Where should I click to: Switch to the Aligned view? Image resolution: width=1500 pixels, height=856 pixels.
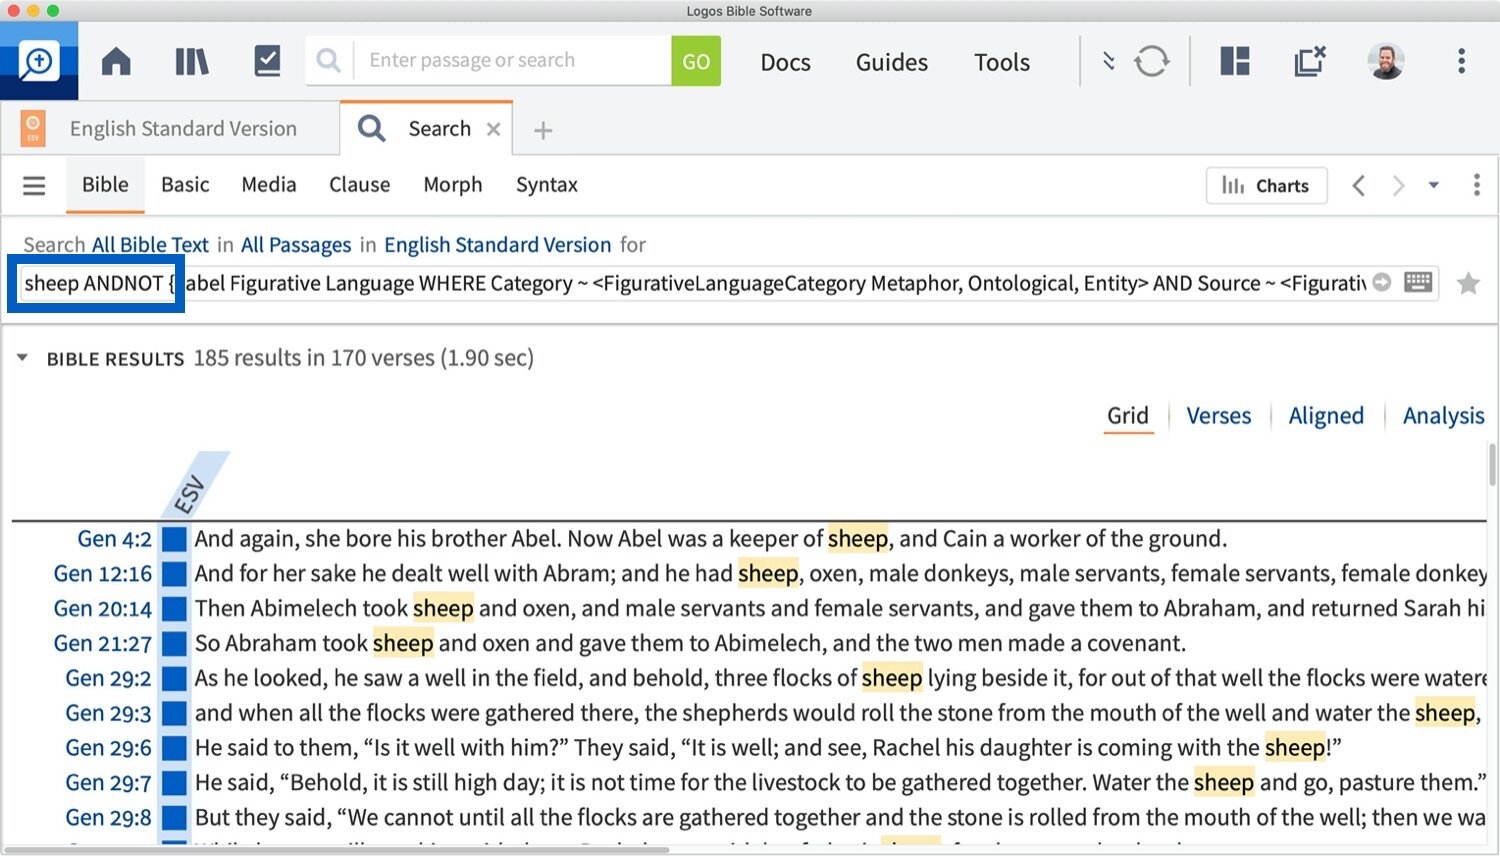(1326, 416)
